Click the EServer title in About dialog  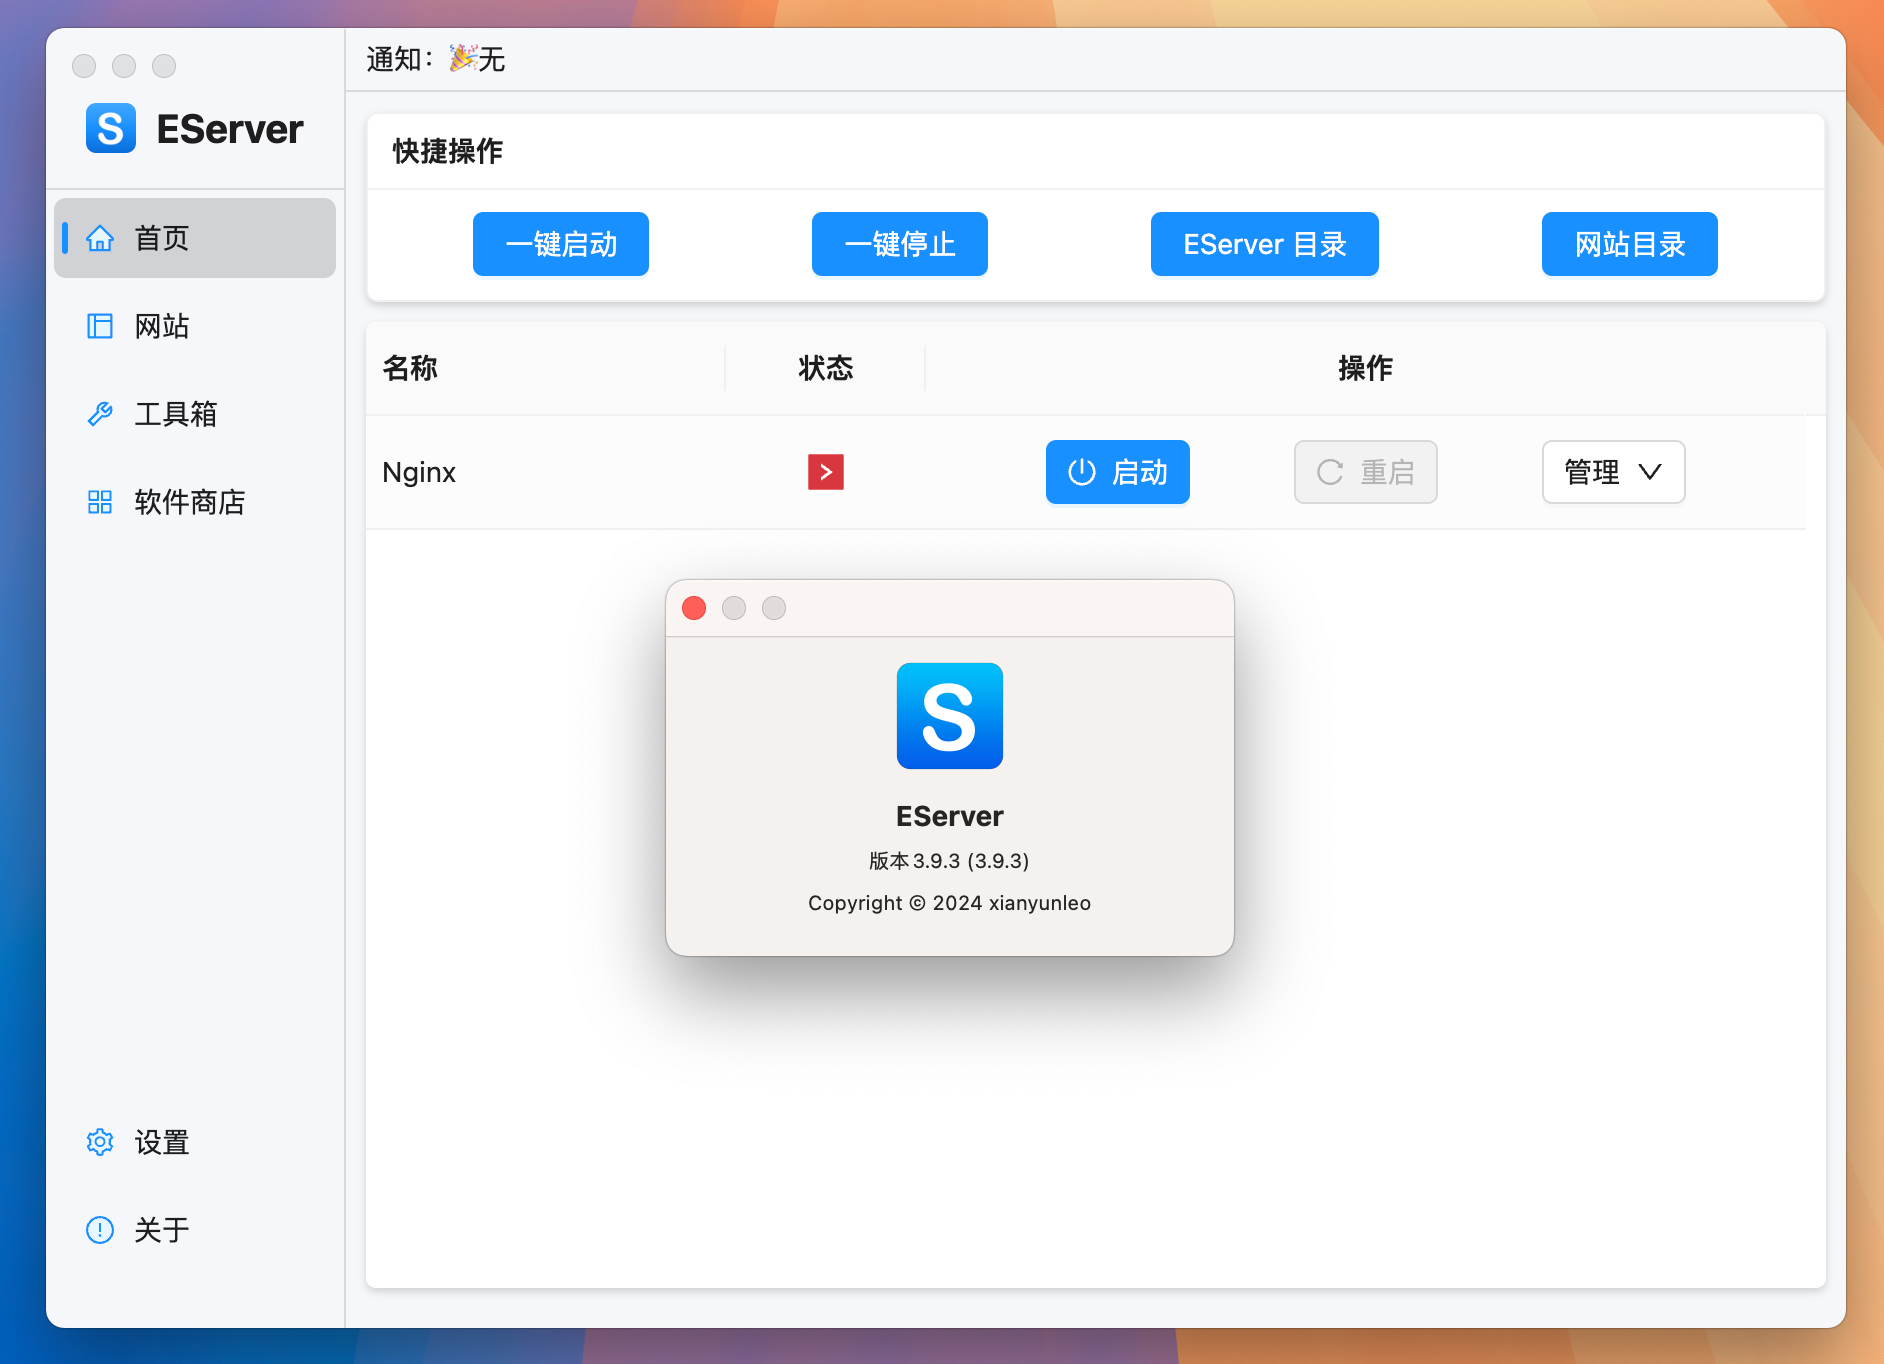(x=950, y=816)
